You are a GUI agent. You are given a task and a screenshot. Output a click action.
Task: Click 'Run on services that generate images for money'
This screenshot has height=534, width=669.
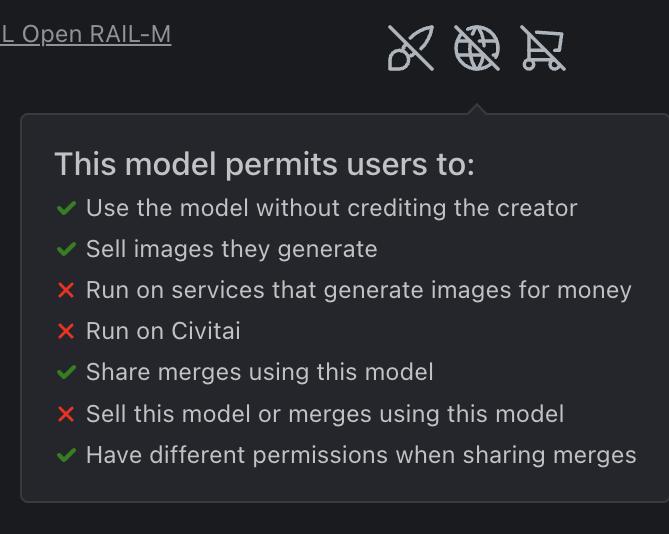(x=359, y=290)
